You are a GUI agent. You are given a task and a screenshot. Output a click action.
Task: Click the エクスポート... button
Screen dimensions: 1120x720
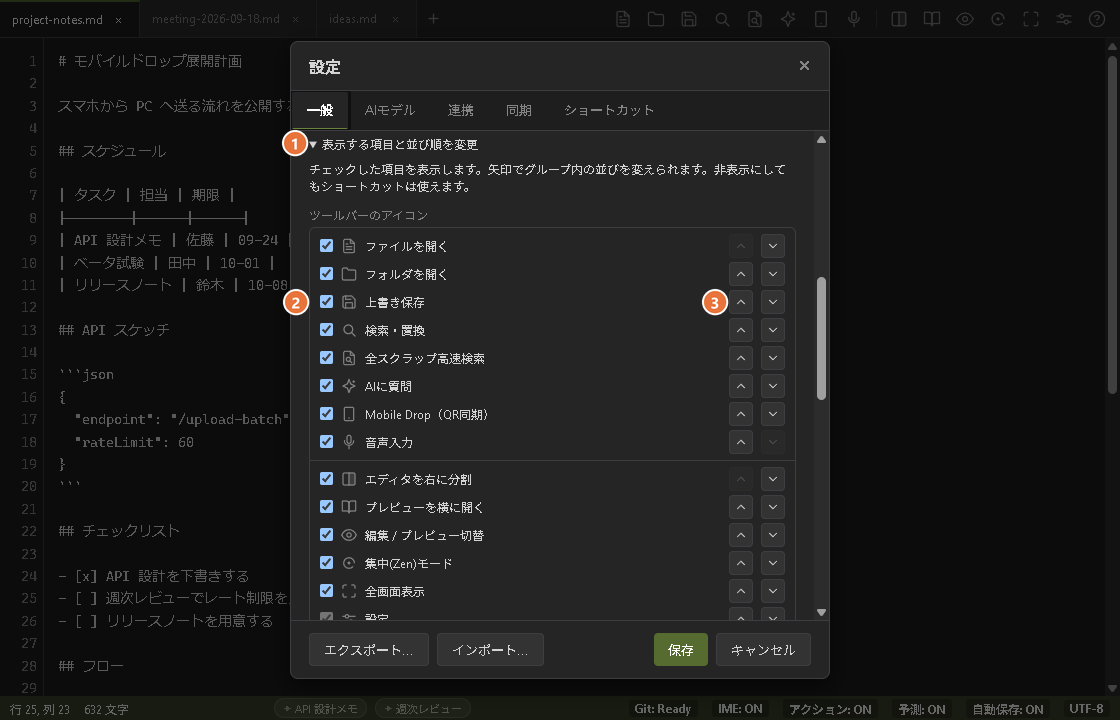pos(369,649)
